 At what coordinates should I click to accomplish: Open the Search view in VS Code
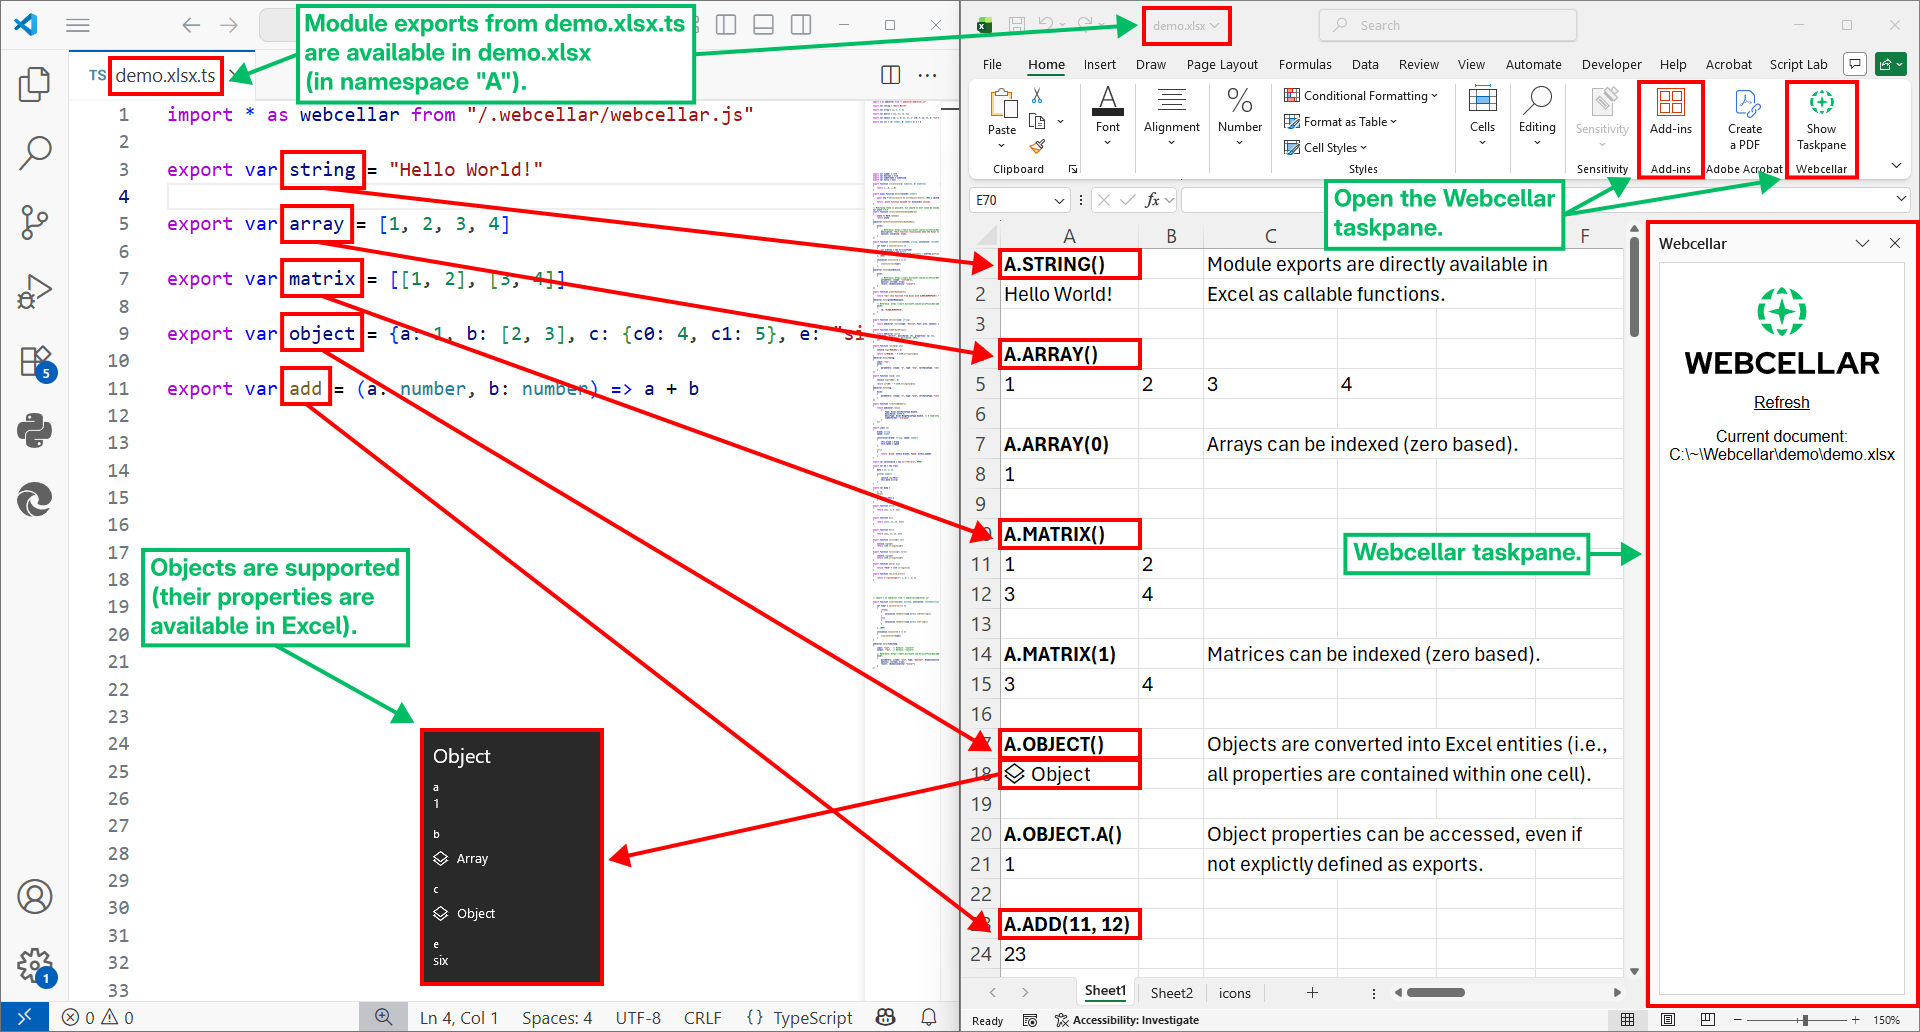(x=35, y=153)
